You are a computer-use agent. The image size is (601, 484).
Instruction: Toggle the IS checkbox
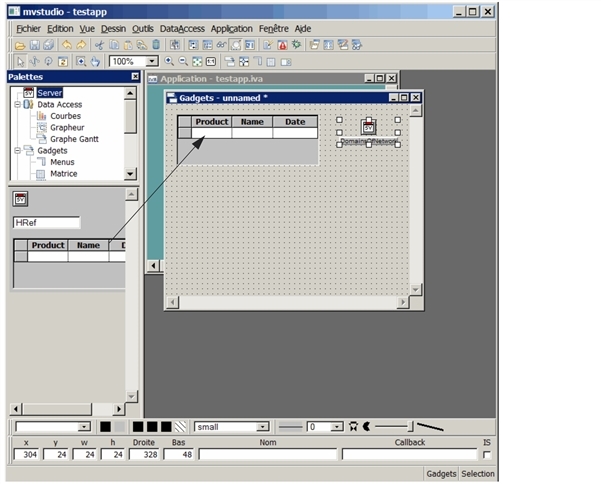[487, 455]
